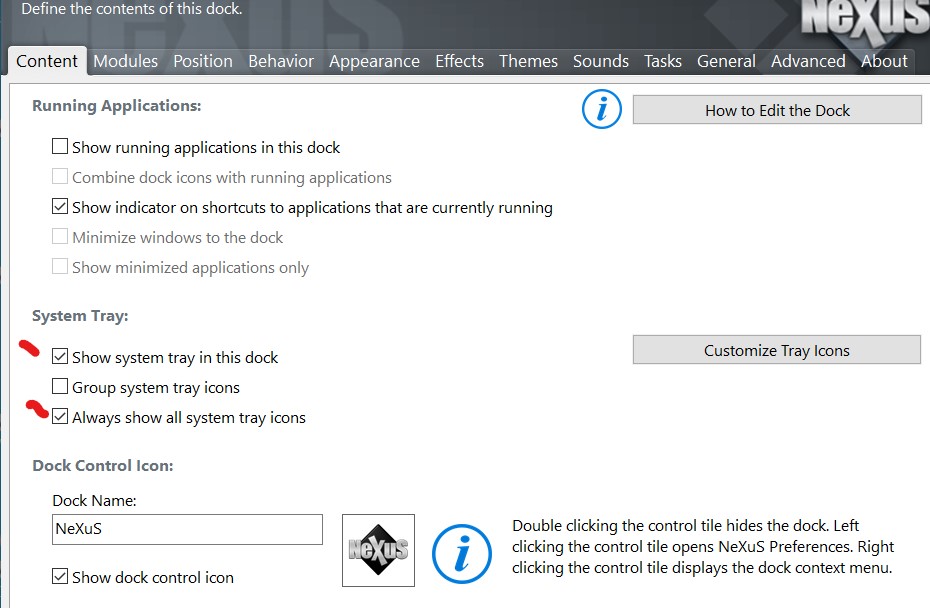Uncheck Show indicator on shortcuts to running applications
This screenshot has height=608, width=930.
[x=61, y=208]
